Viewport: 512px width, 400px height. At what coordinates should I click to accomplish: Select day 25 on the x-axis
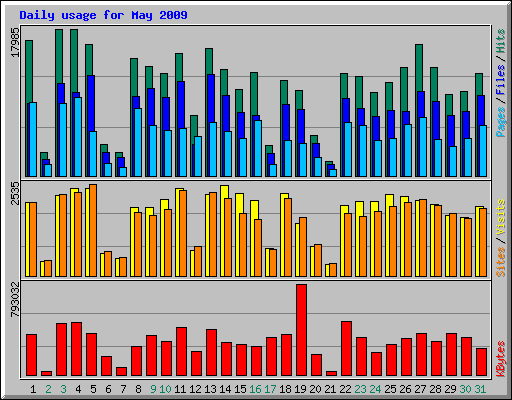coord(390,389)
